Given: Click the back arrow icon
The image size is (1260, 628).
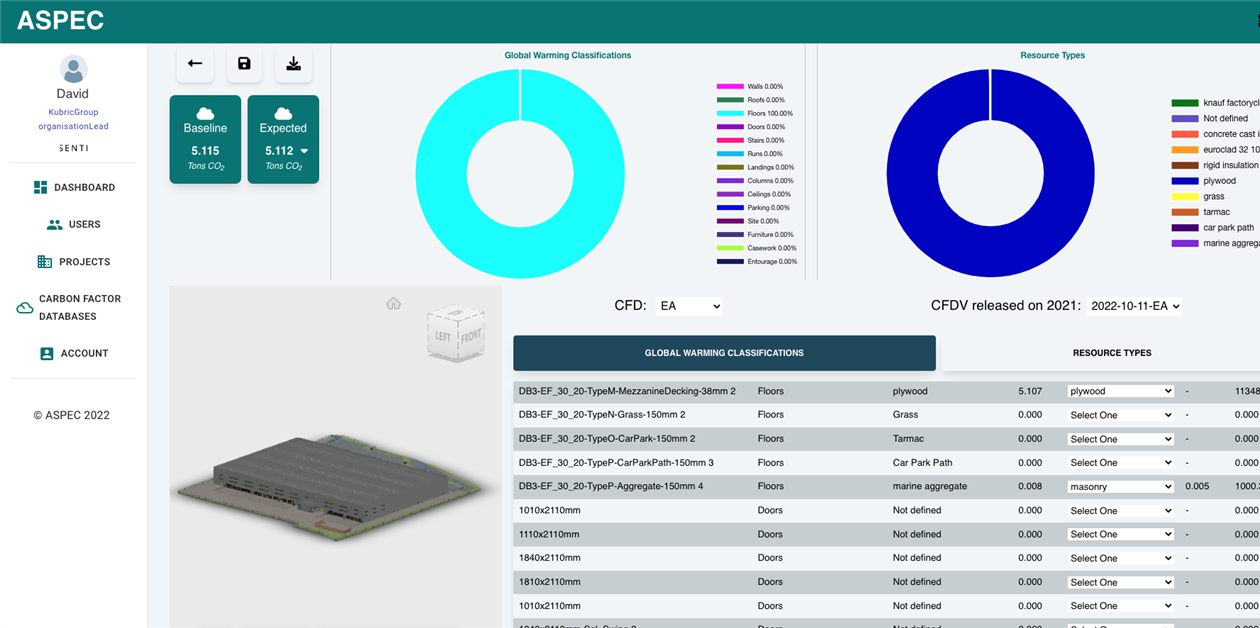Looking at the screenshot, I should pyautogui.click(x=194, y=63).
